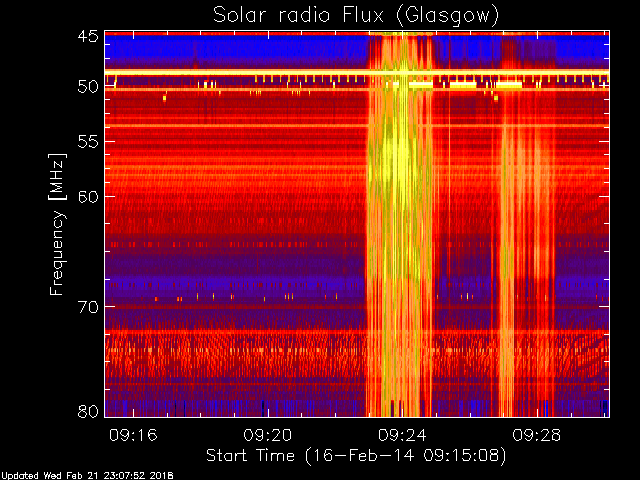
Task: Click the bright yellow radio burst near 09:24
Action: [399, 224]
